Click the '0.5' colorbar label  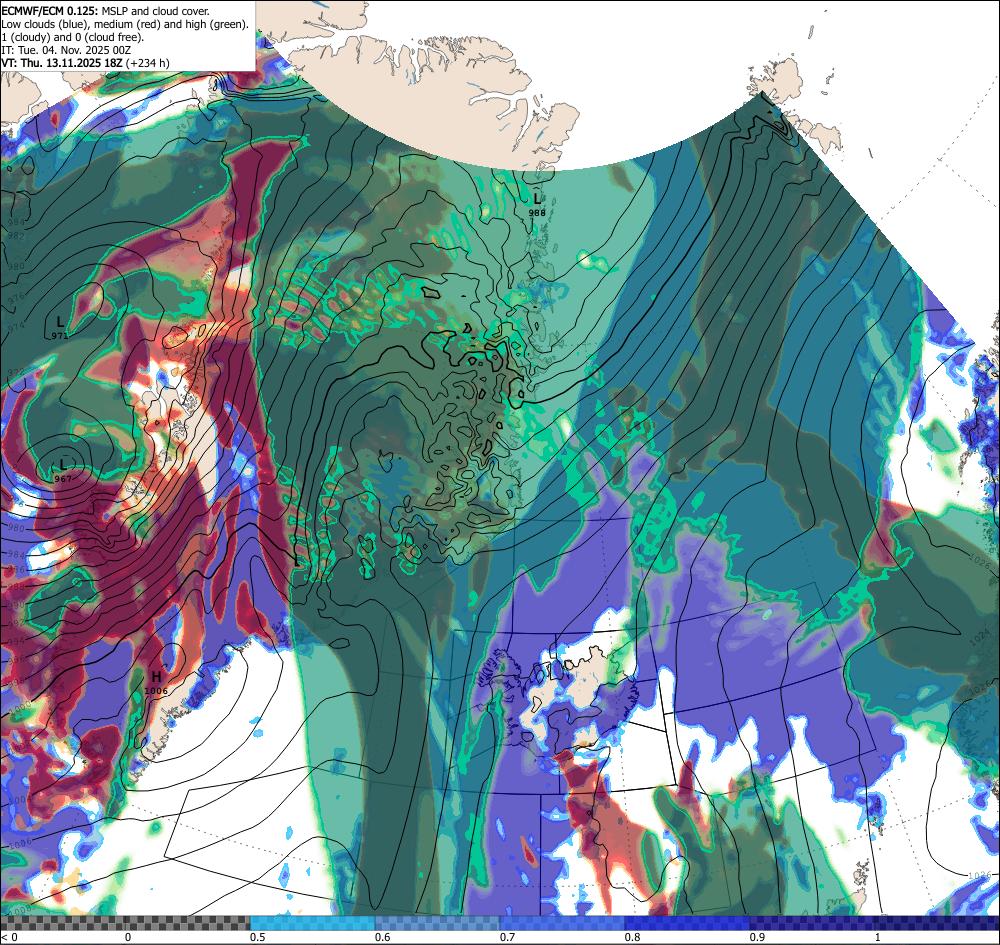coord(258,937)
